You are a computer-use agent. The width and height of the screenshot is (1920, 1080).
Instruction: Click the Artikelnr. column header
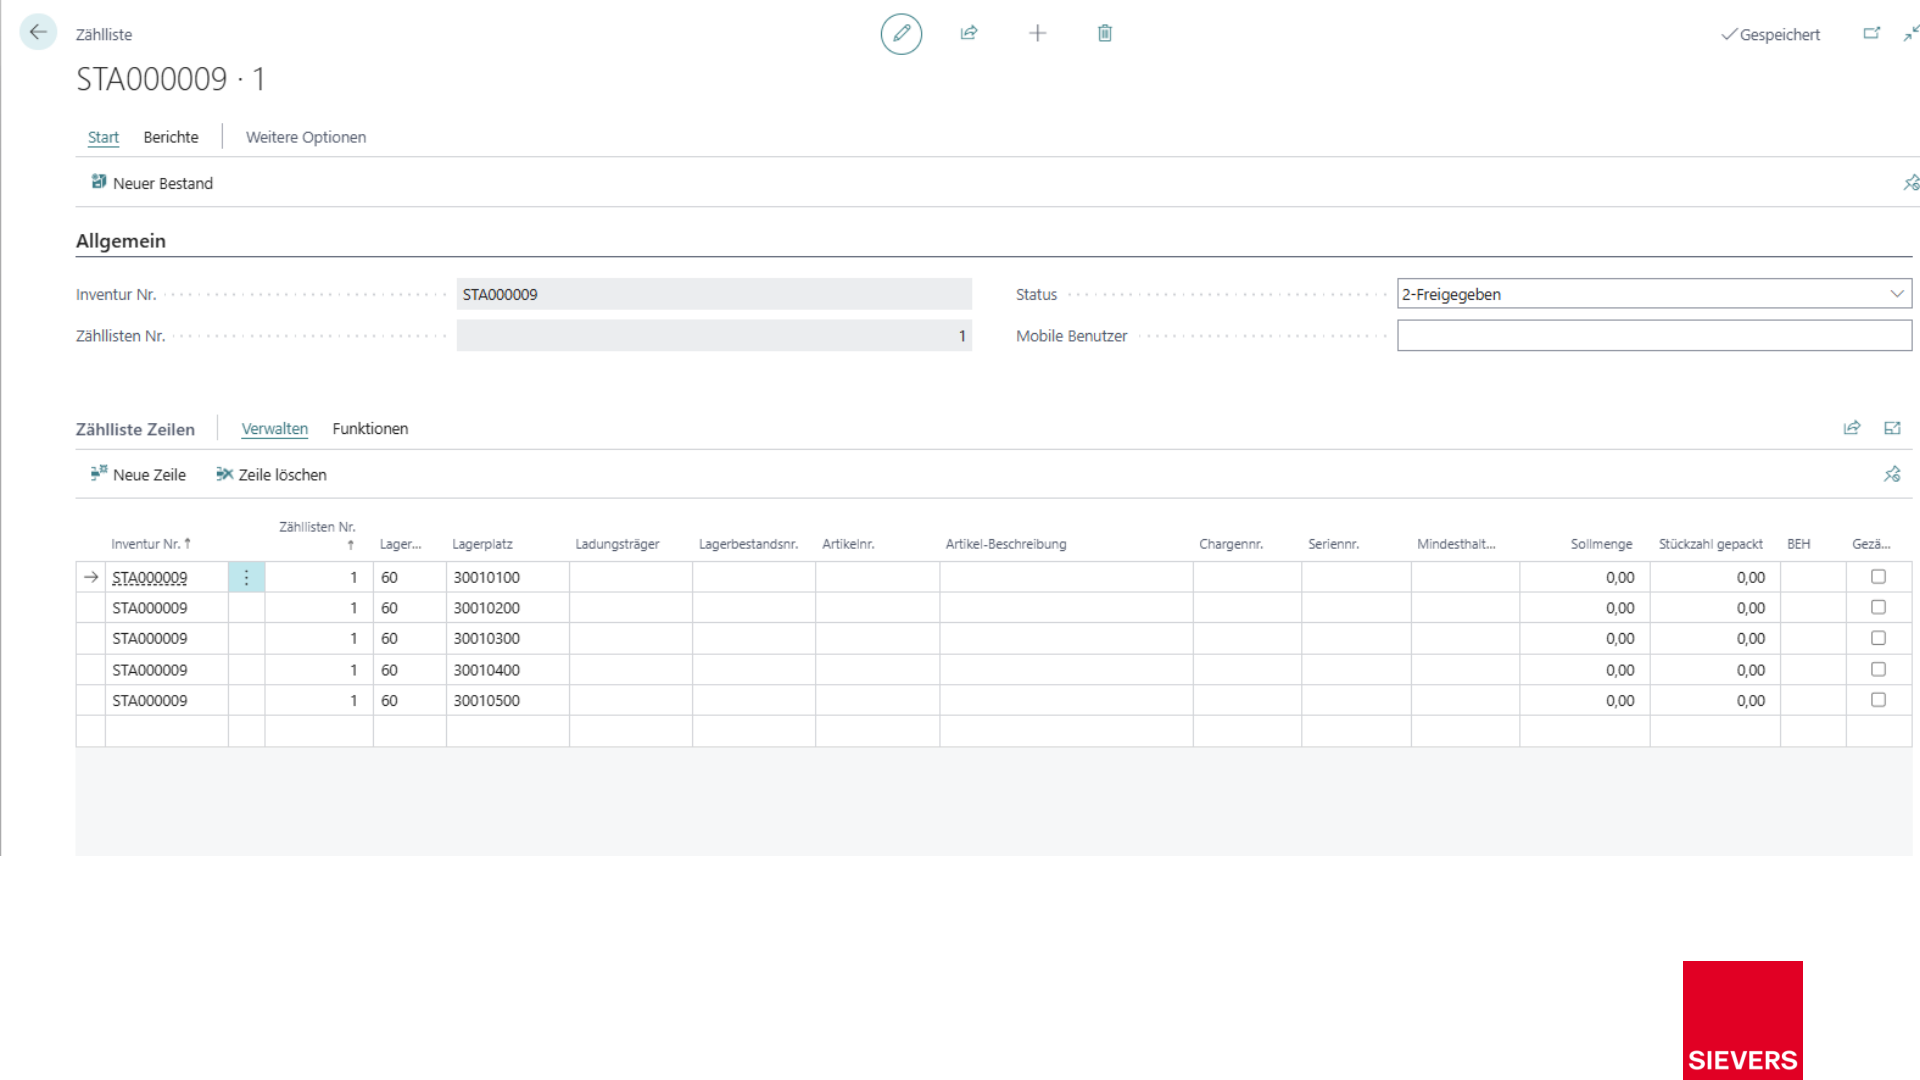(x=848, y=544)
